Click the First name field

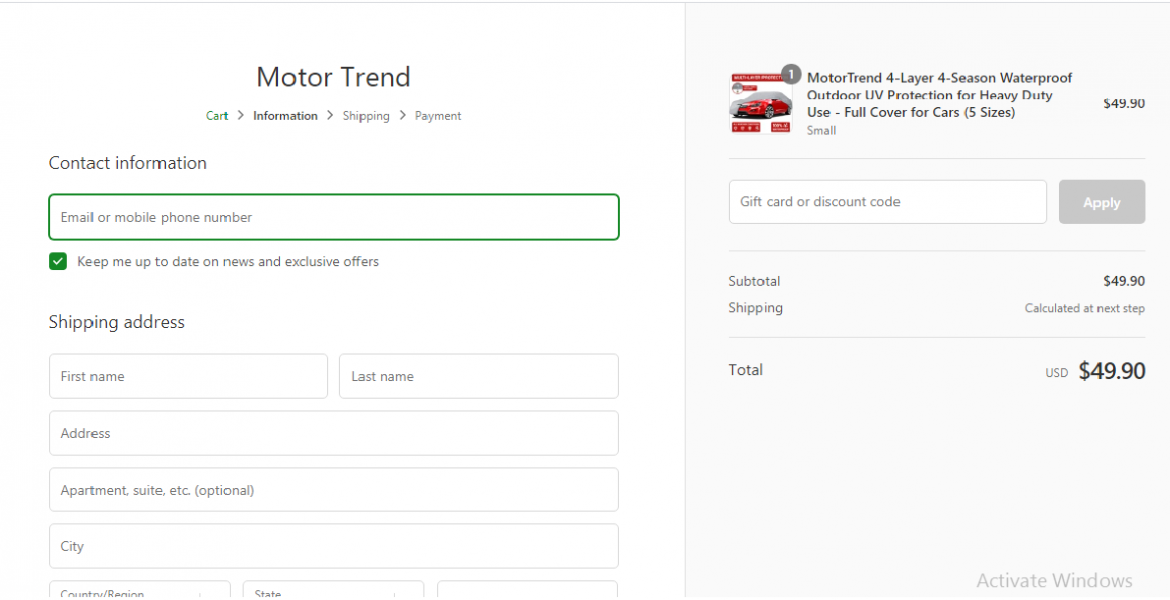pyautogui.click(x=188, y=376)
